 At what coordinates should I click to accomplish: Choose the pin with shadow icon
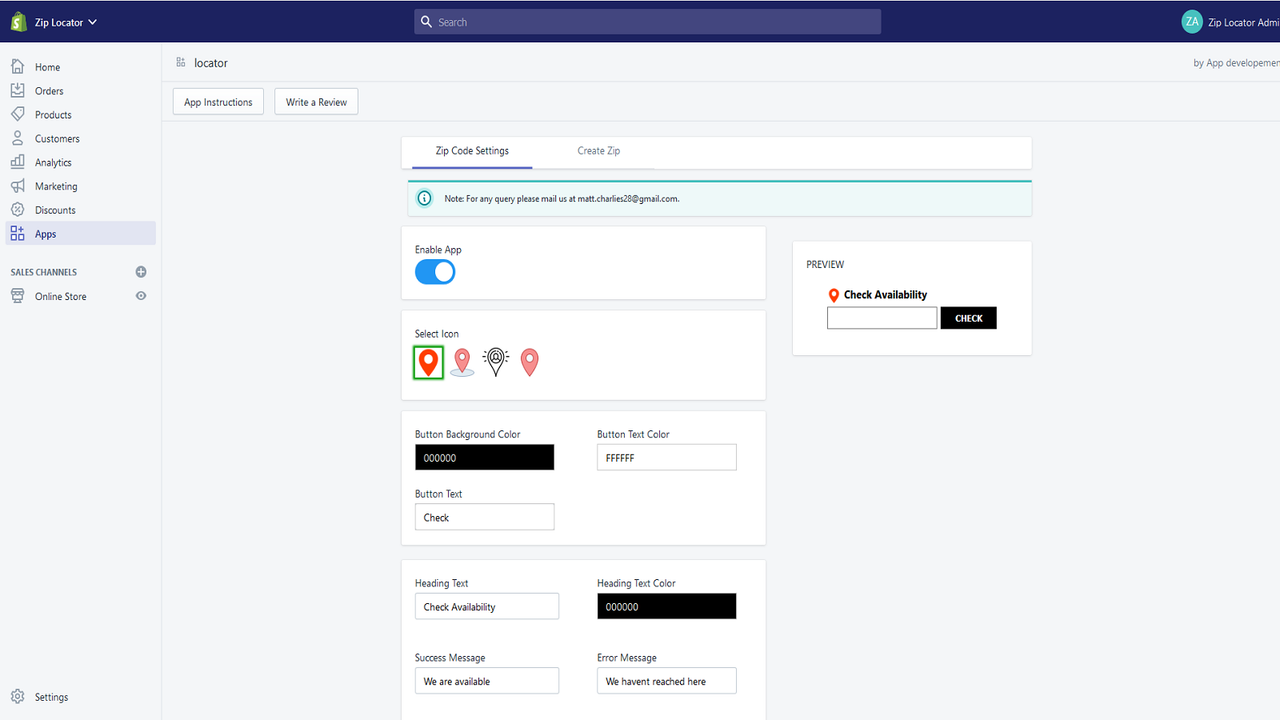click(x=462, y=362)
